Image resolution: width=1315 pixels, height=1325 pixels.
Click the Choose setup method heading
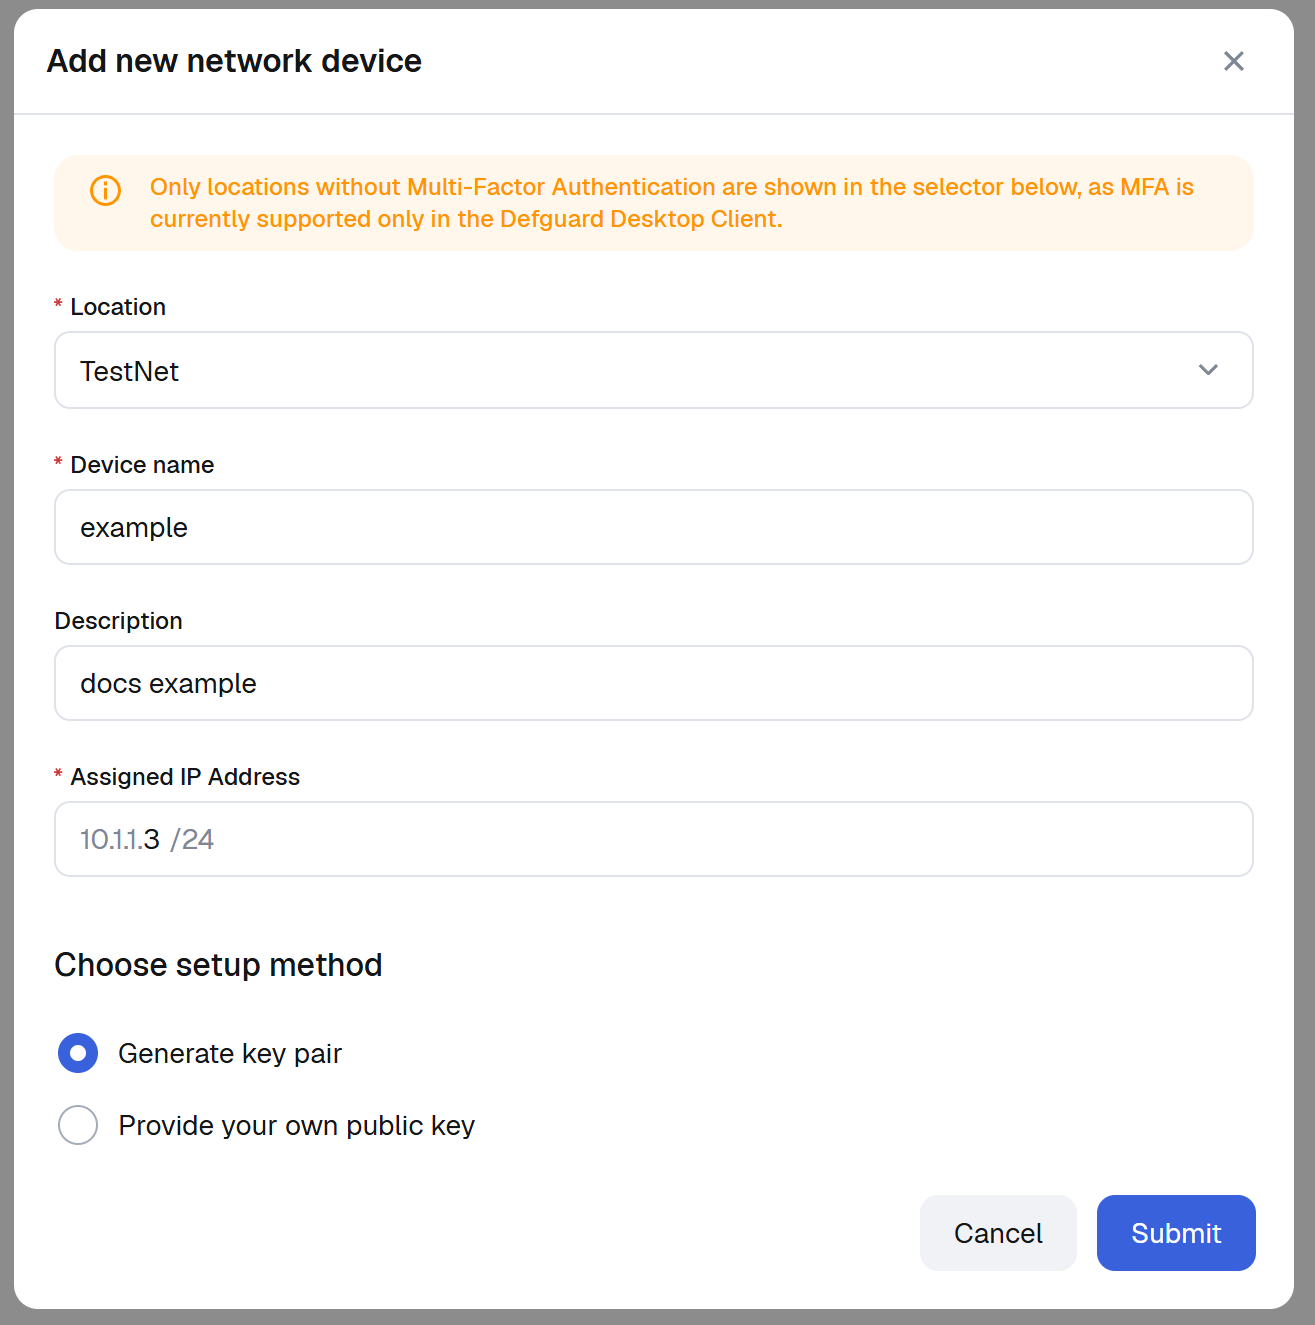tap(218, 965)
